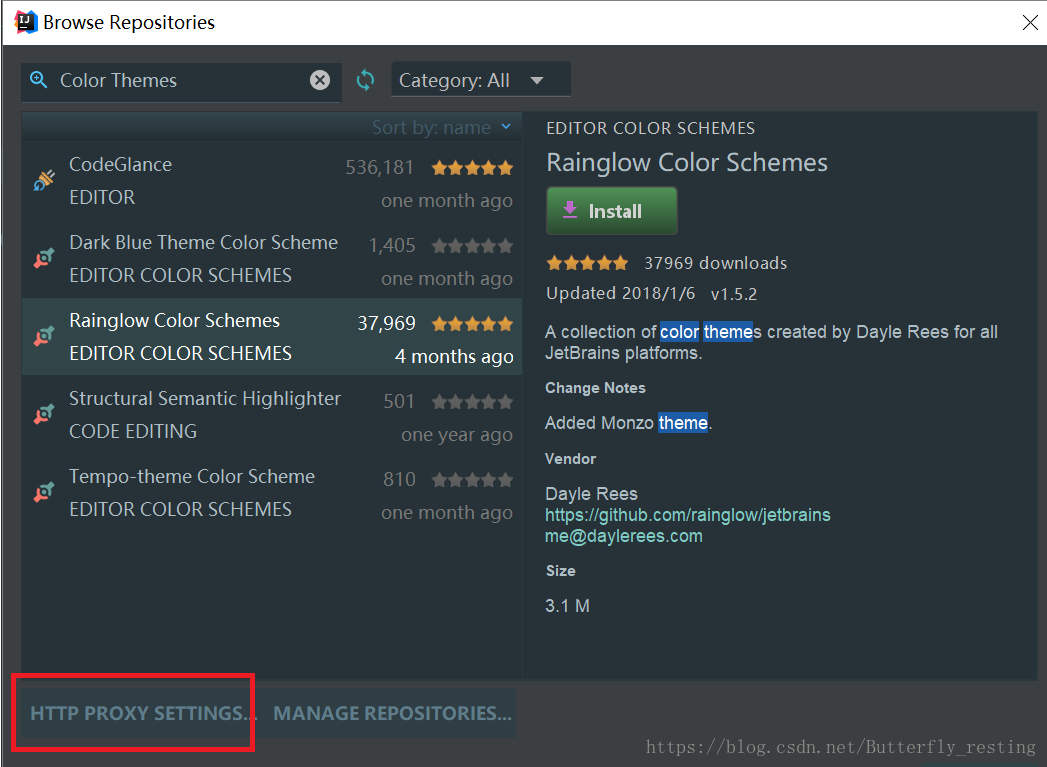Install the Rainglow Color Schemes plugin
Image resolution: width=1047 pixels, height=767 pixels.
tap(612, 211)
